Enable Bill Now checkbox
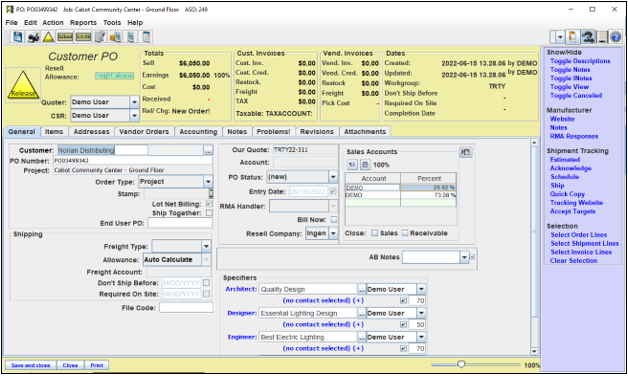Image resolution: width=628 pixels, height=376 pixels. 334,219
